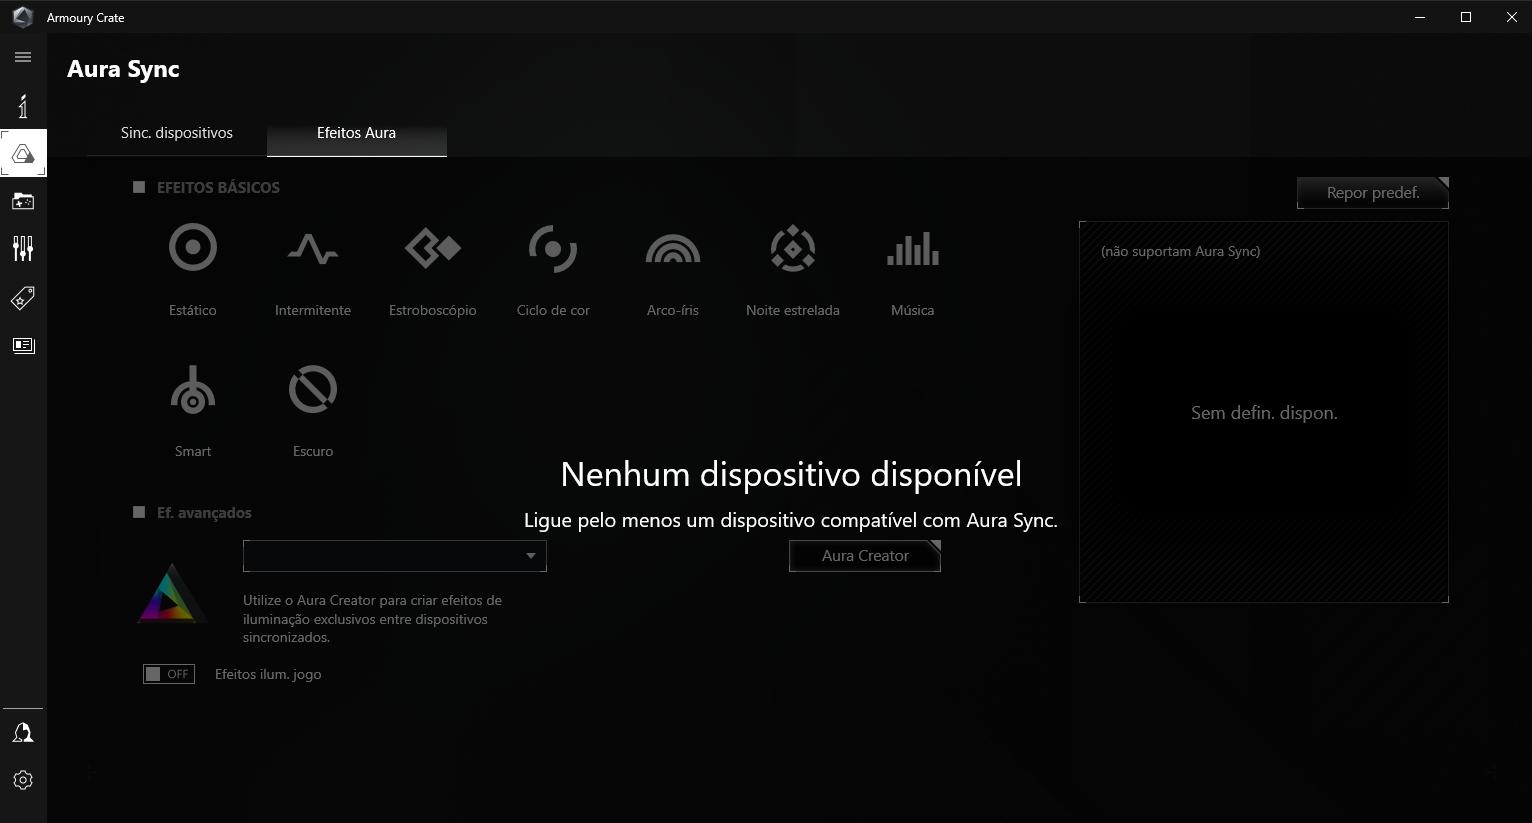Screen dimensions: 1532x823
Task: Click the Repor predef. button
Action: click(1373, 193)
